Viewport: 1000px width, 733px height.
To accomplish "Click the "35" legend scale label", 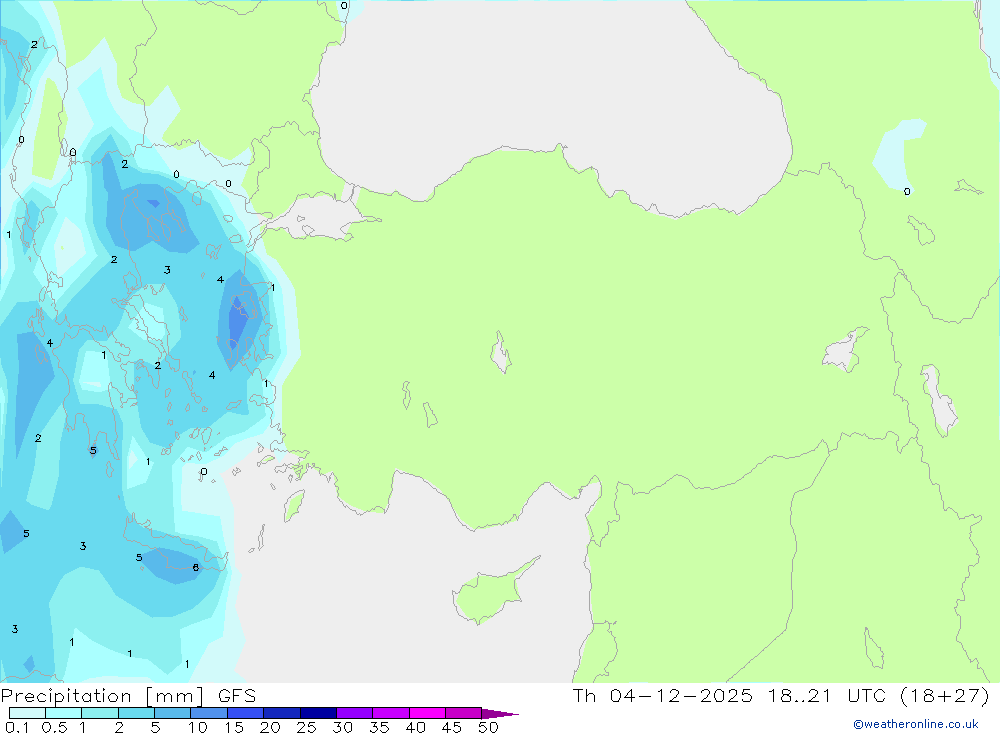I will pyautogui.click(x=379, y=727).
